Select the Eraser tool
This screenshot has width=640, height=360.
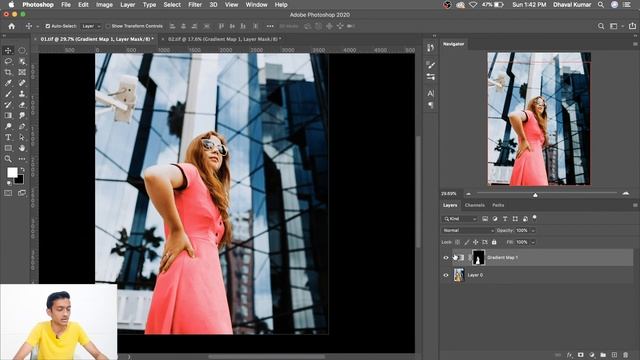[x=22, y=105]
